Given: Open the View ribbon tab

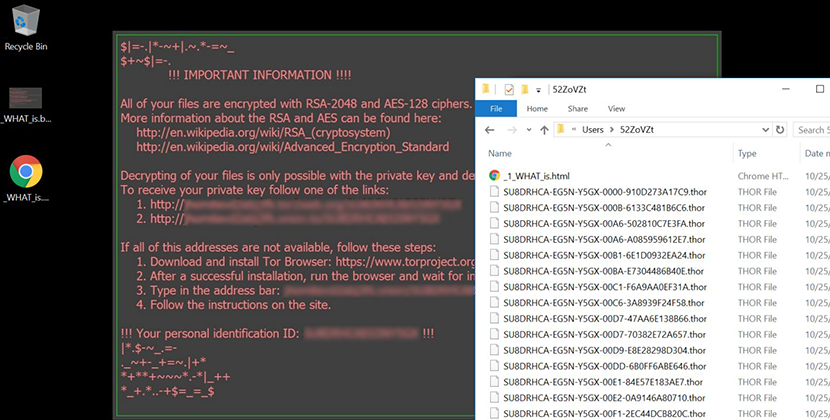Looking at the screenshot, I should coord(616,108).
